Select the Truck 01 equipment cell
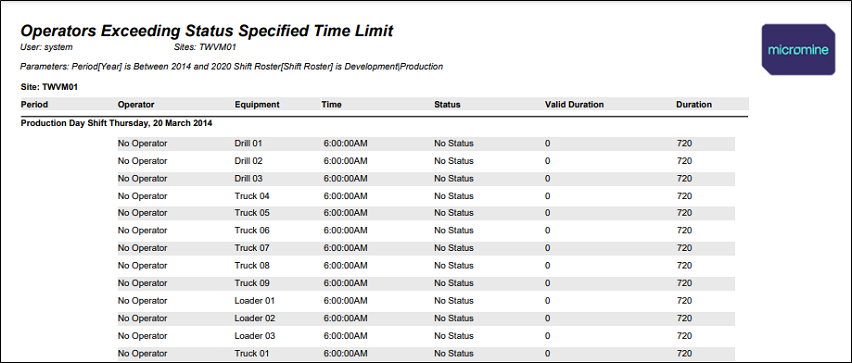Viewport: 852px width, 363px height. (x=252, y=353)
